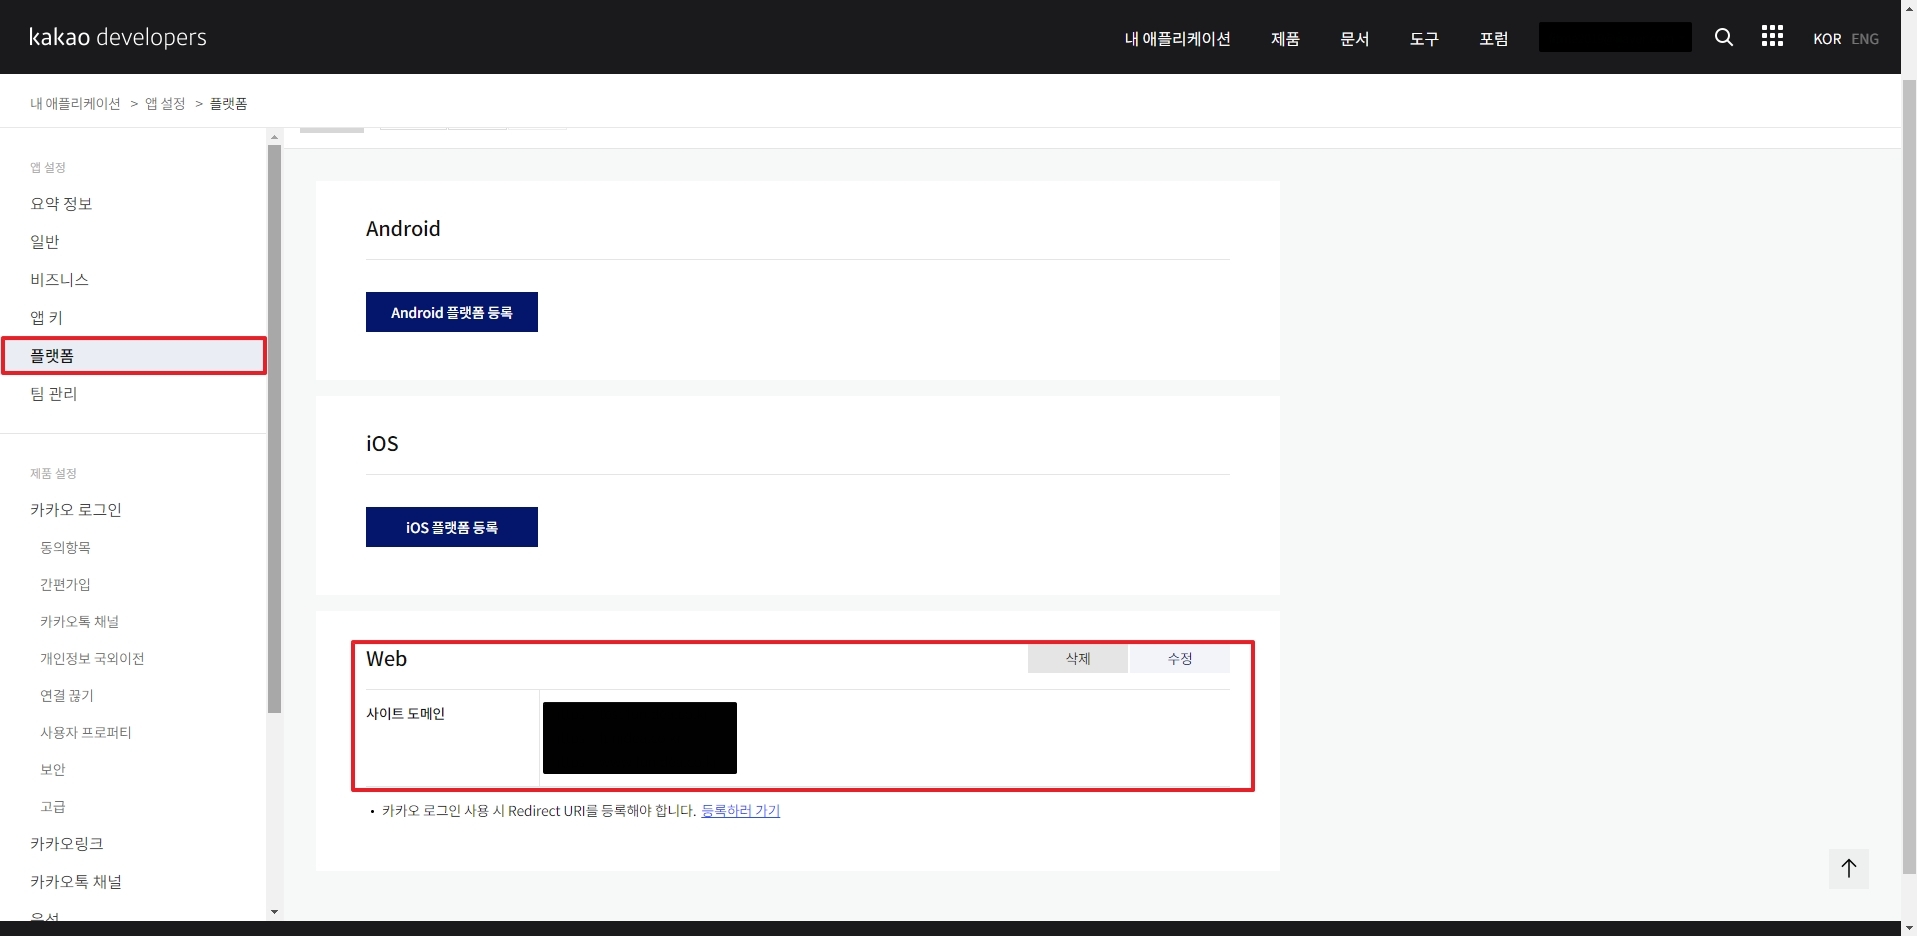Click the sidebar scrollbar thumb
1917x936 pixels.
tap(274, 429)
